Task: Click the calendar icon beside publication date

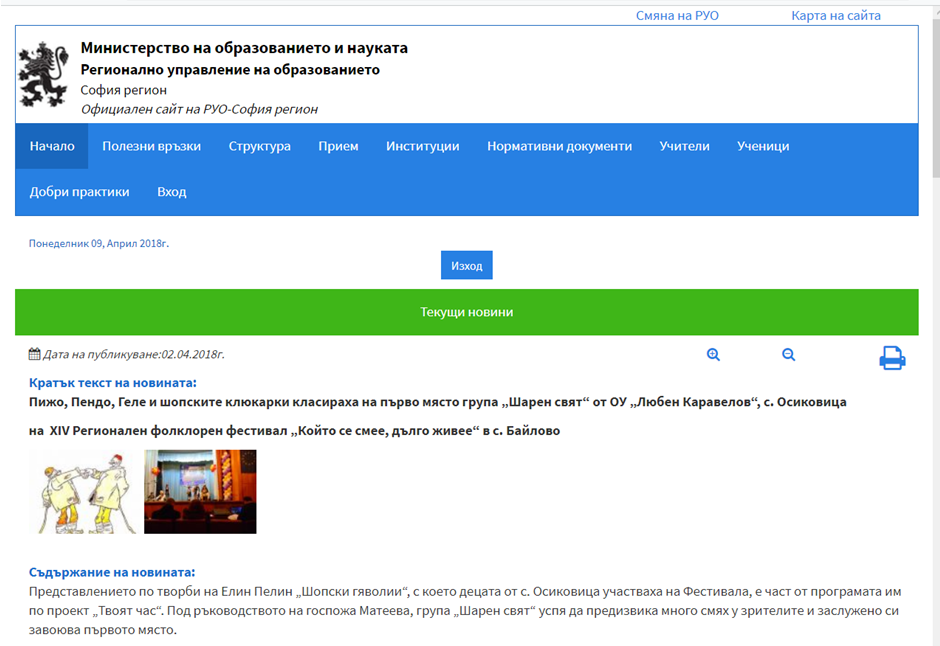Action: 35,354
